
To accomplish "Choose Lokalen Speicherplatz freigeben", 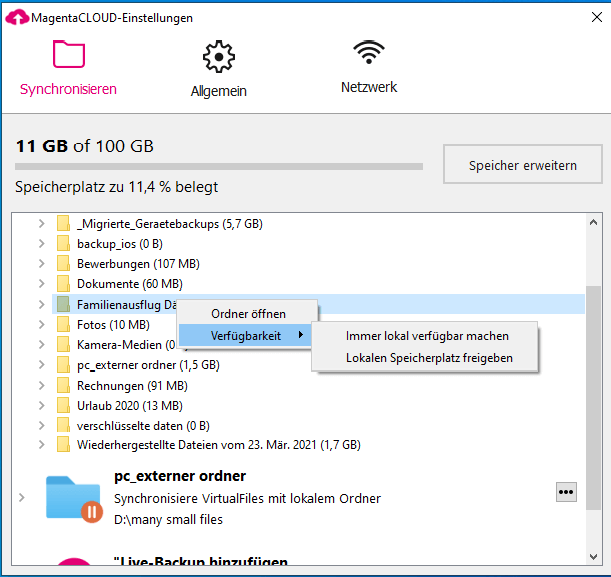I will pos(429,358).
